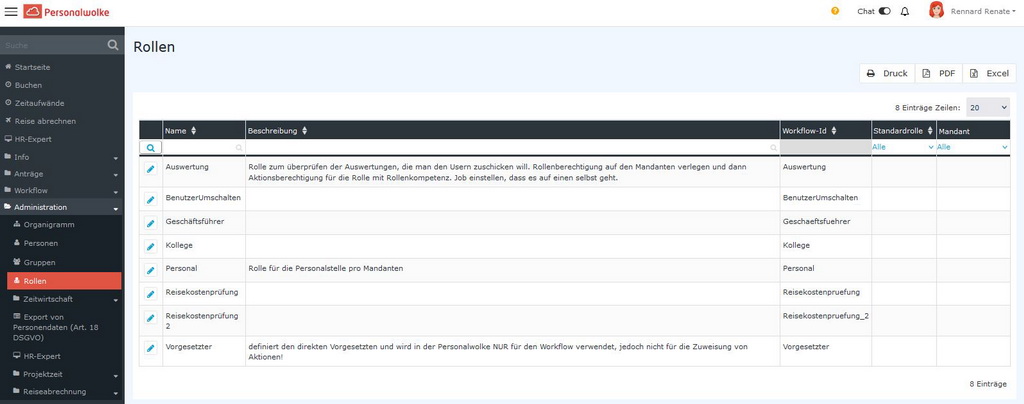
Task: Edit the Kollege role pencil icon
Action: pos(151,245)
